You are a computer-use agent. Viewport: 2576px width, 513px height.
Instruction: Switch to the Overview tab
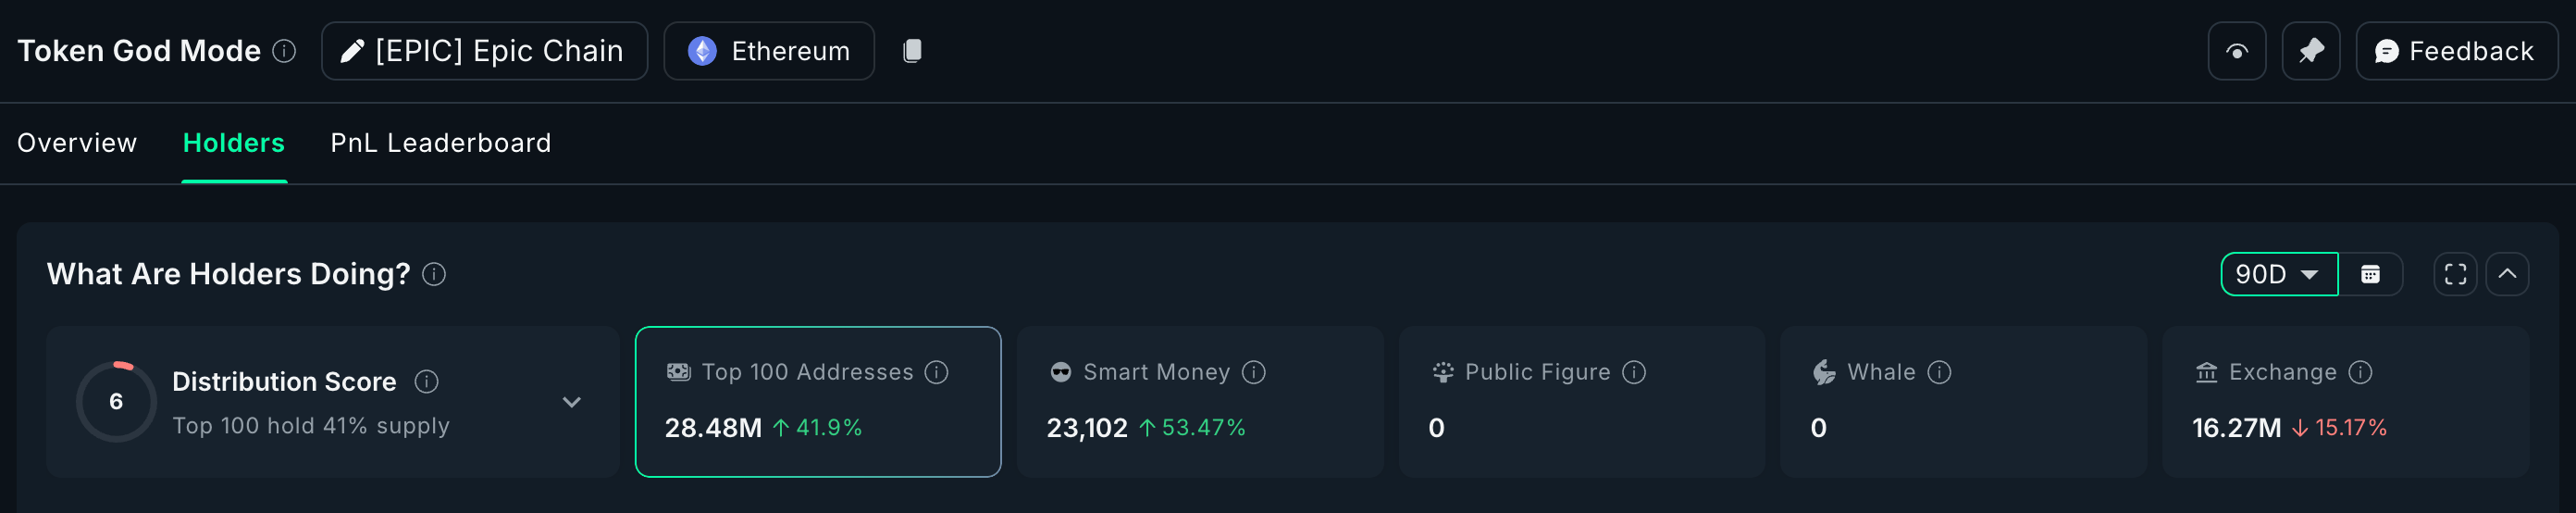[x=77, y=143]
